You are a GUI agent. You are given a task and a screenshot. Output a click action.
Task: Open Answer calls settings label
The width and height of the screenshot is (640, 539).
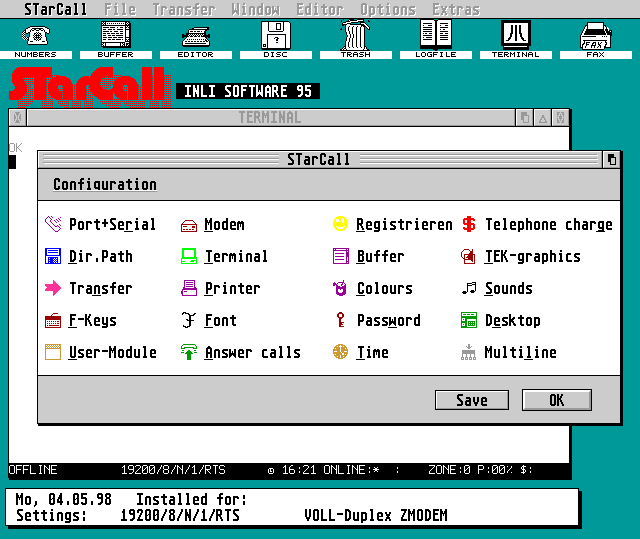tap(253, 352)
